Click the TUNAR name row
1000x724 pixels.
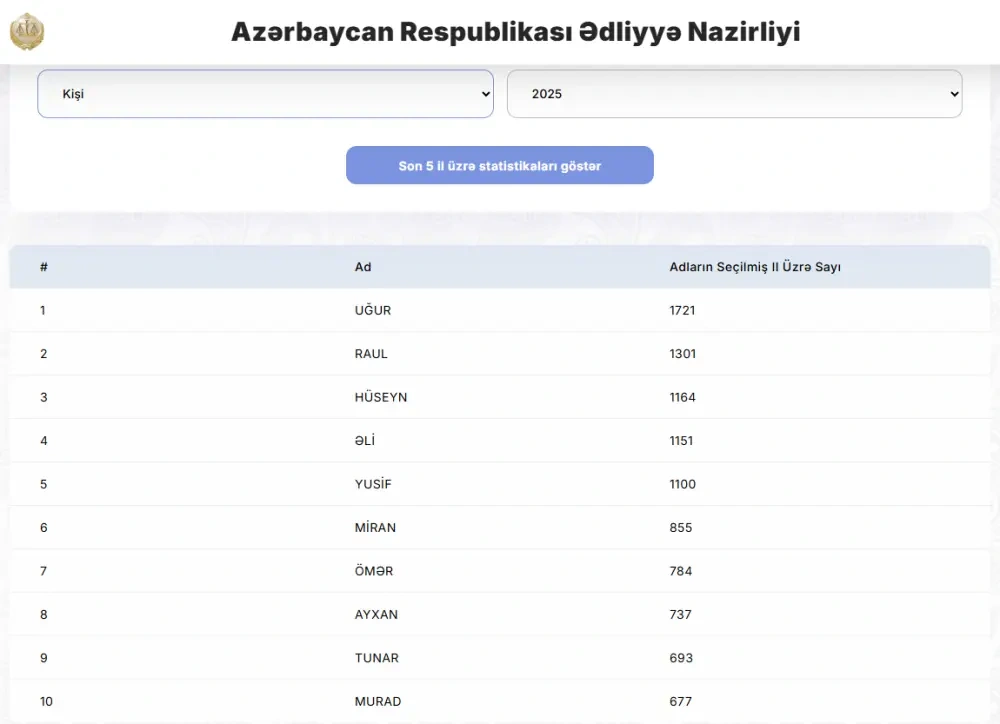pos(376,658)
